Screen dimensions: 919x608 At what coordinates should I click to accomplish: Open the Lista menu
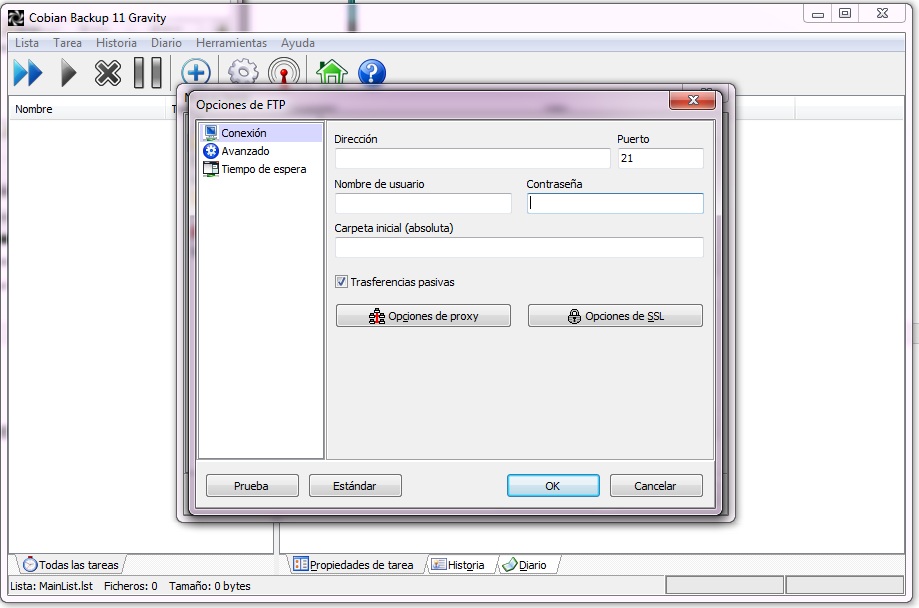[27, 43]
